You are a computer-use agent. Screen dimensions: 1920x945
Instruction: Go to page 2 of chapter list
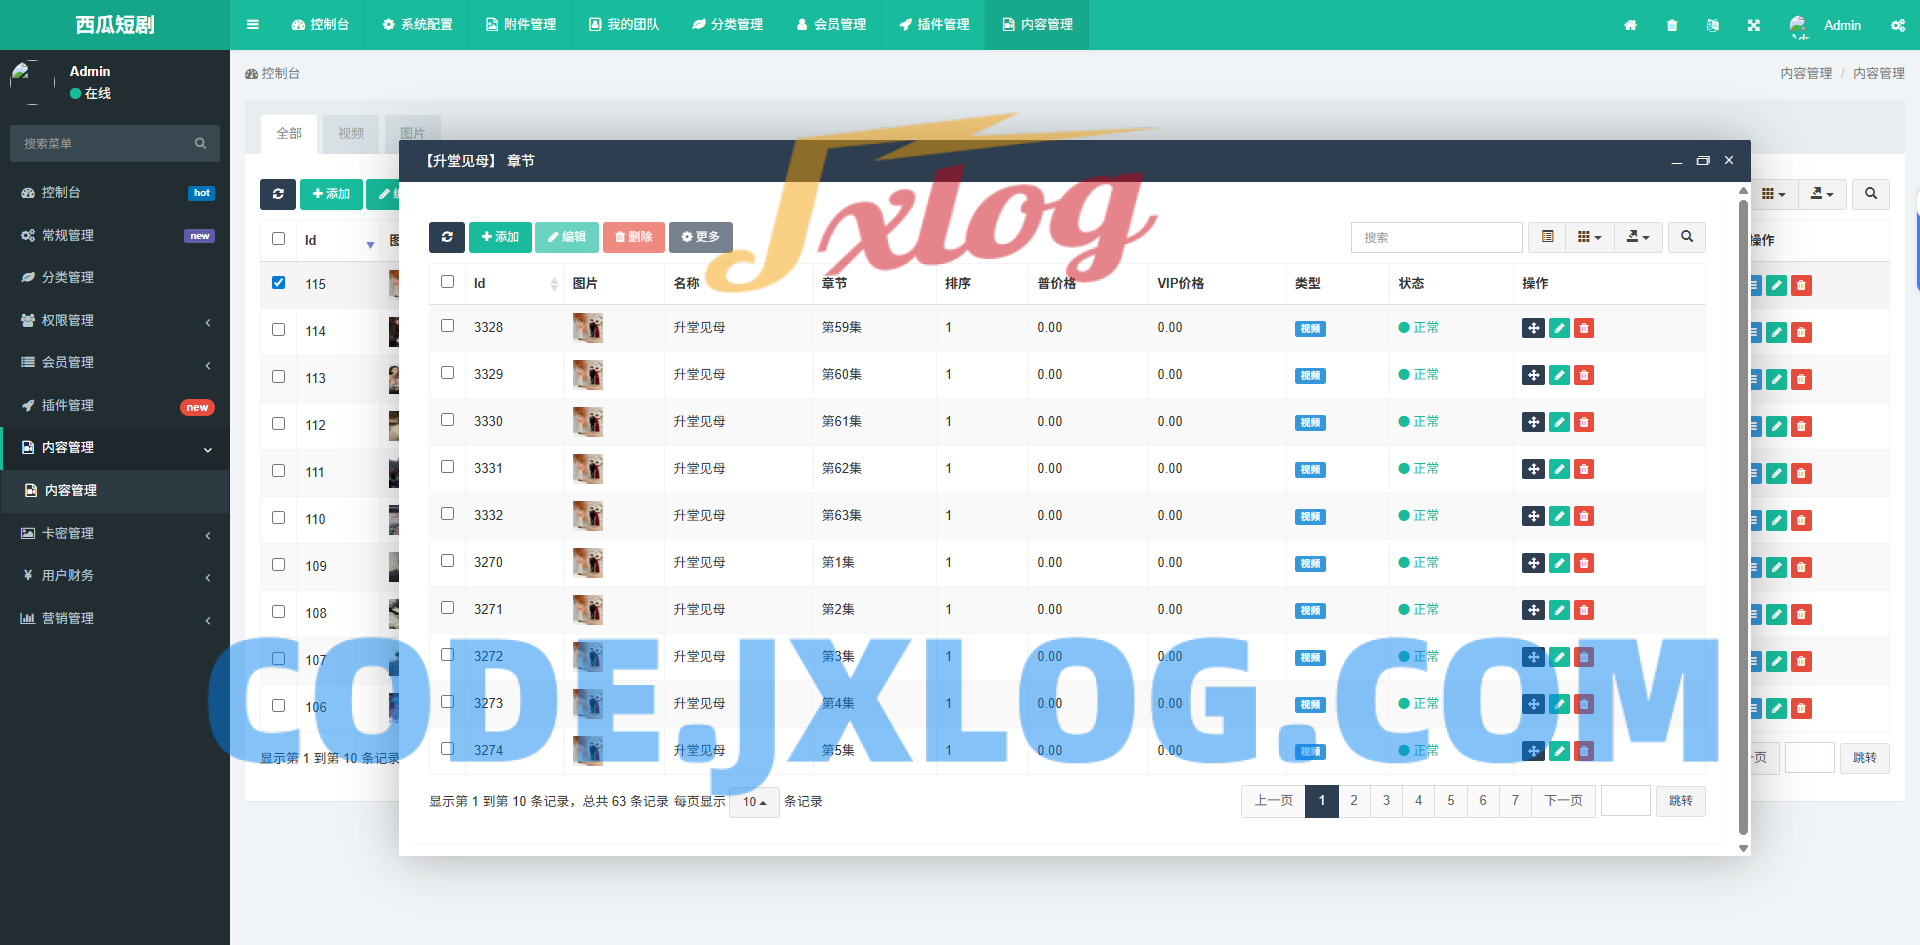tap(1354, 801)
